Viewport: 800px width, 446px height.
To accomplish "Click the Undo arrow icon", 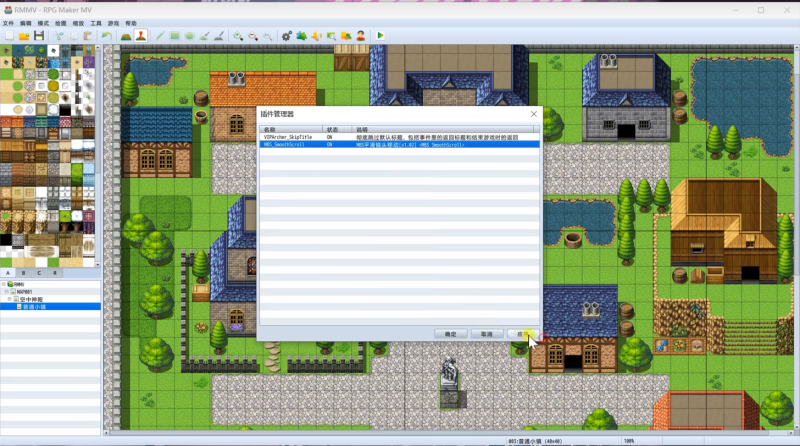I will click(x=107, y=36).
